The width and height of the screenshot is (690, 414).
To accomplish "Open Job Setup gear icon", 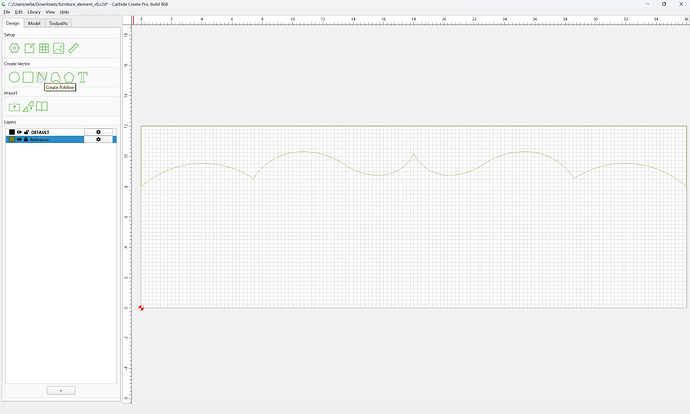I will [15, 48].
